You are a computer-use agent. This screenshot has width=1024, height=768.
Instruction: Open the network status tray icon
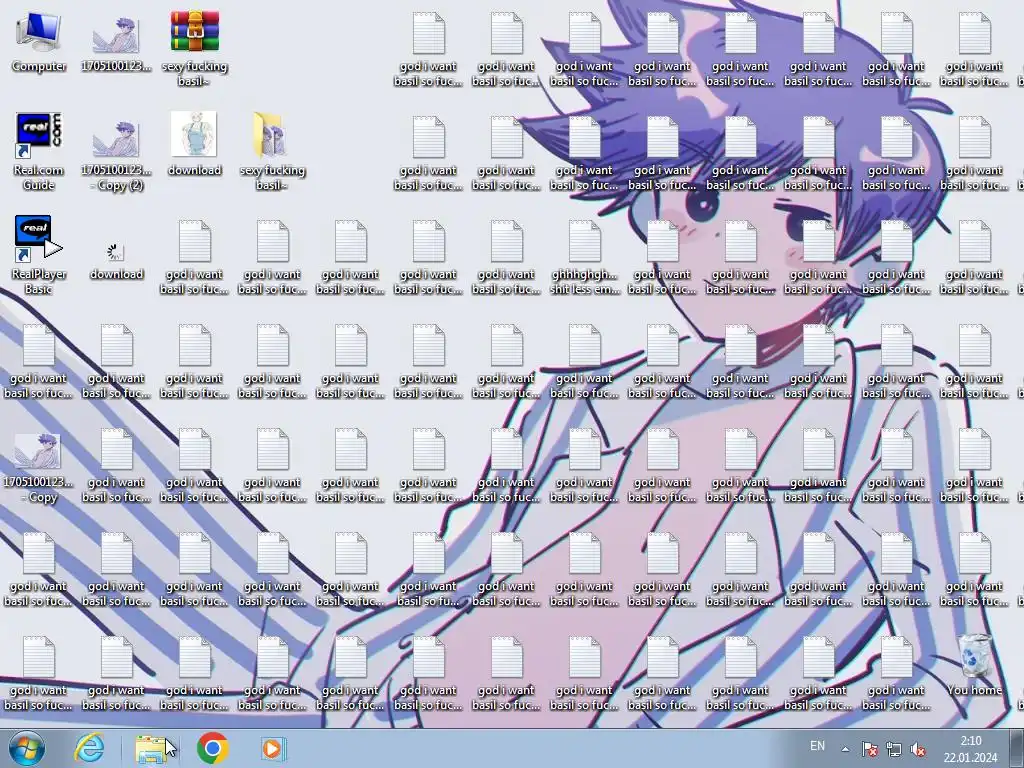tap(894, 749)
